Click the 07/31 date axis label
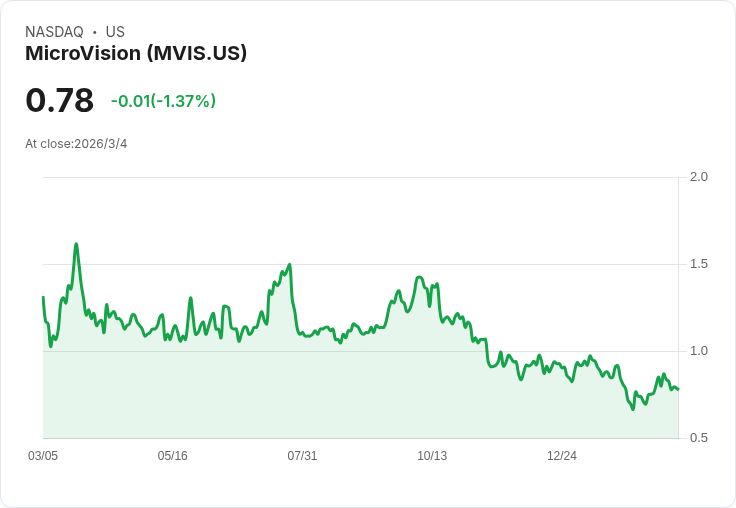The image size is (736, 508). (x=302, y=456)
